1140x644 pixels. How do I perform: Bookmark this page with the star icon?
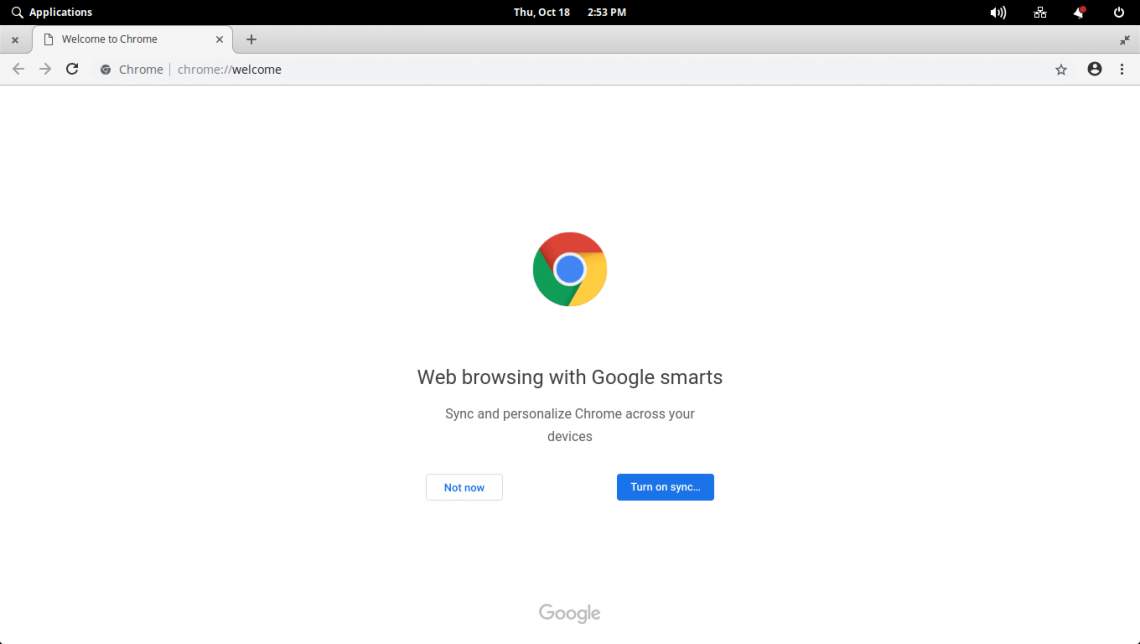[1061, 70]
